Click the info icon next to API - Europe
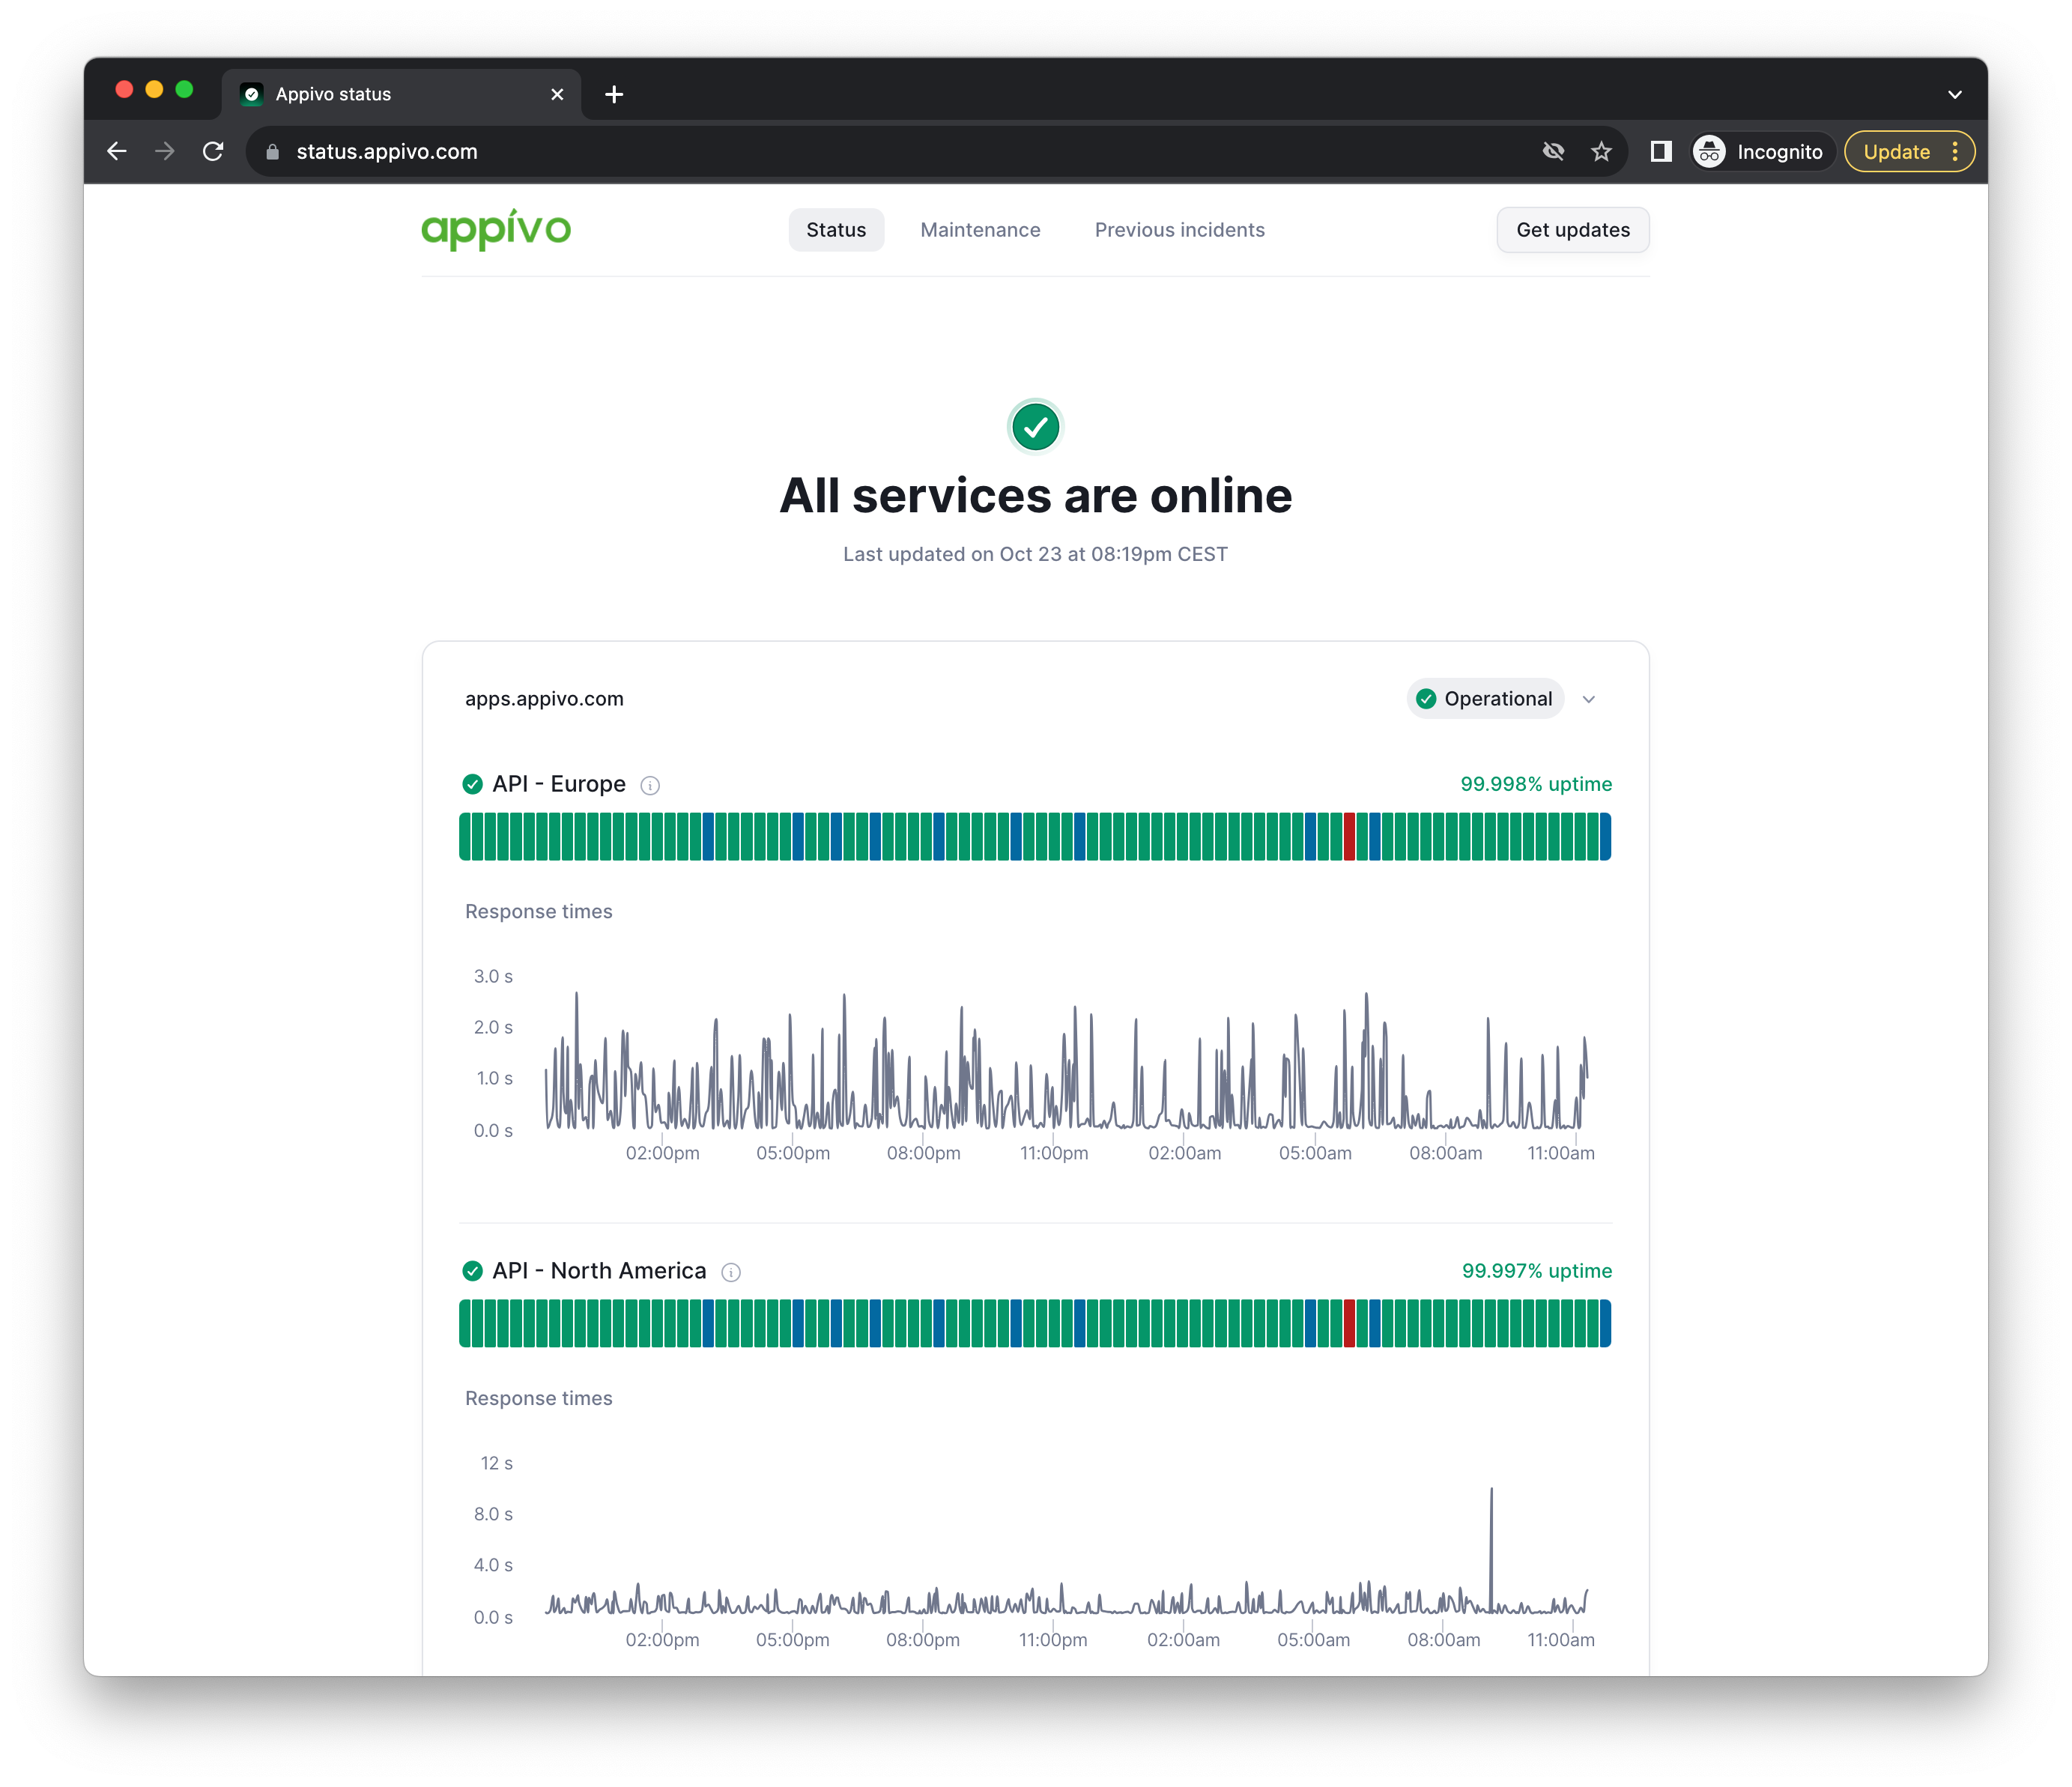The image size is (2072, 1787). 650,786
